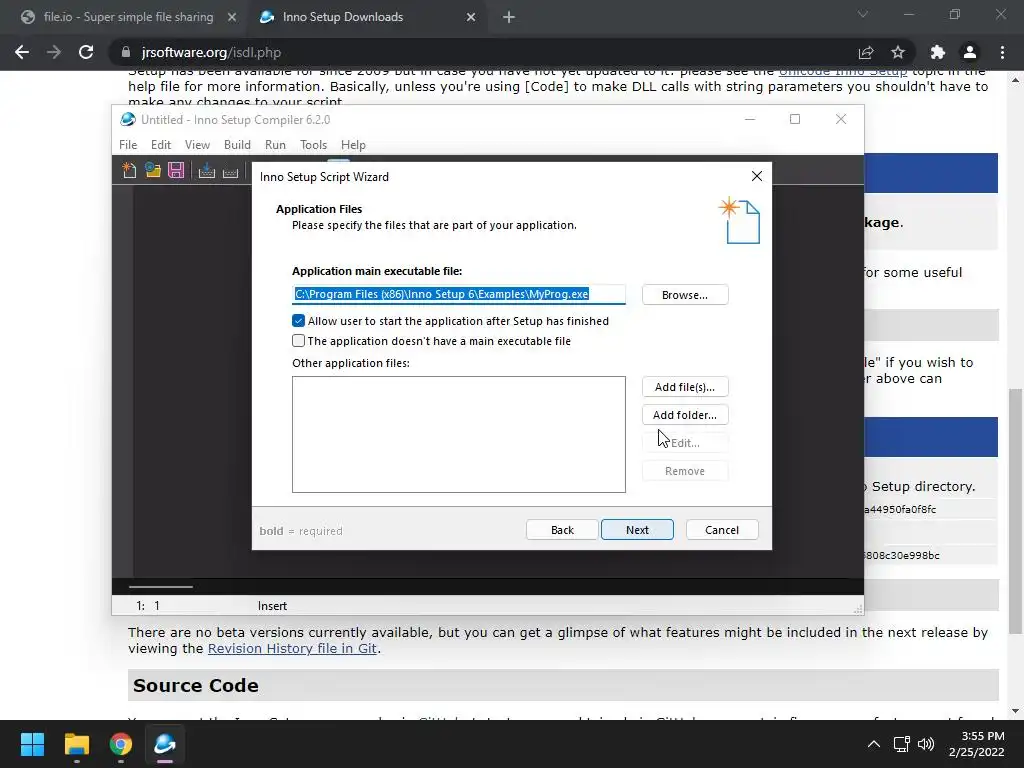Click Next in the wizard
Screen dimensions: 1024x768
[637, 530]
